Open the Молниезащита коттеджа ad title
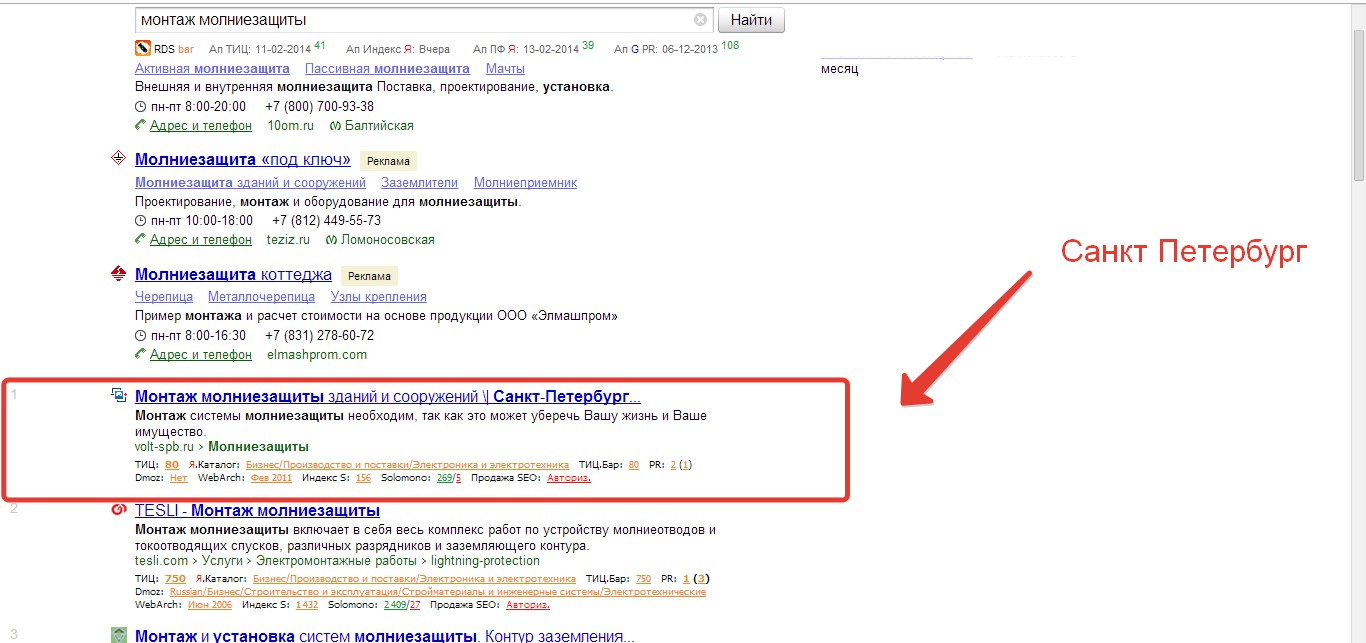 [x=233, y=275]
